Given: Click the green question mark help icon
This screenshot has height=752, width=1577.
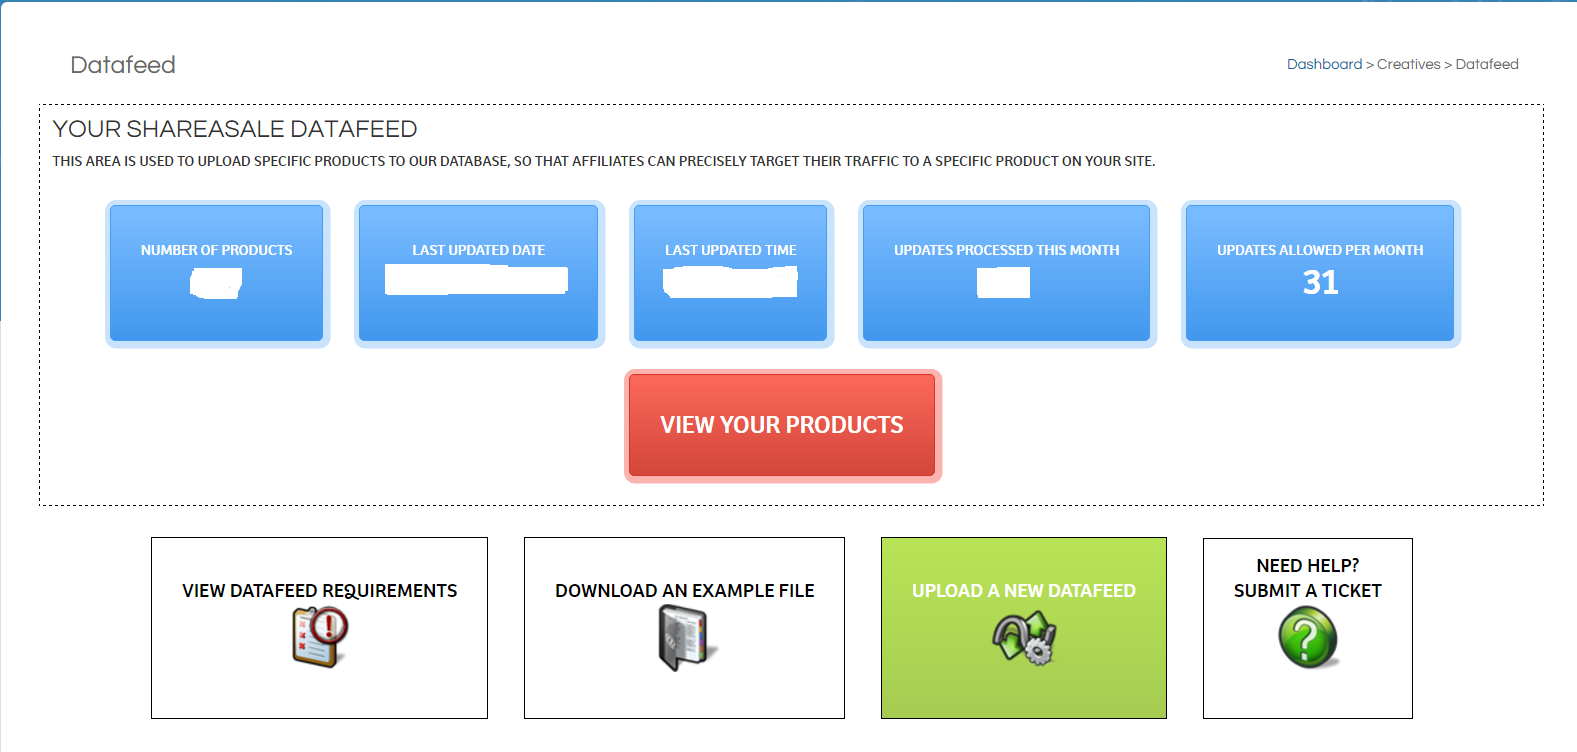Looking at the screenshot, I should (x=1308, y=638).
